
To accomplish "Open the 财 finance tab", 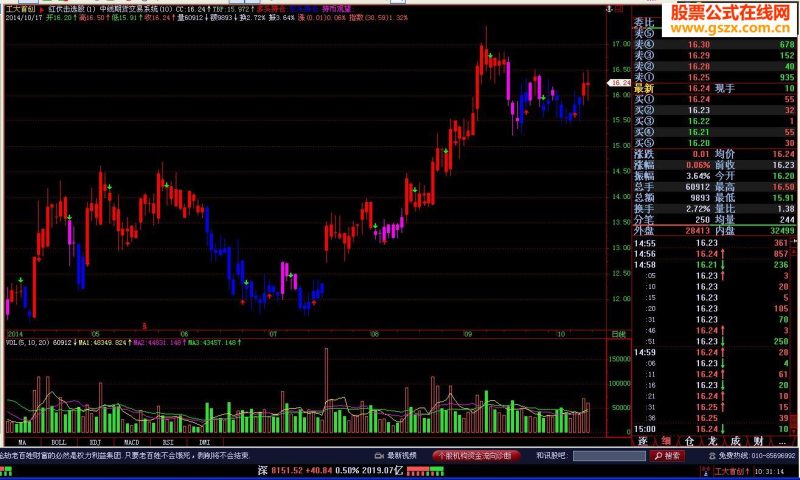I will pyautogui.click(x=758, y=441).
